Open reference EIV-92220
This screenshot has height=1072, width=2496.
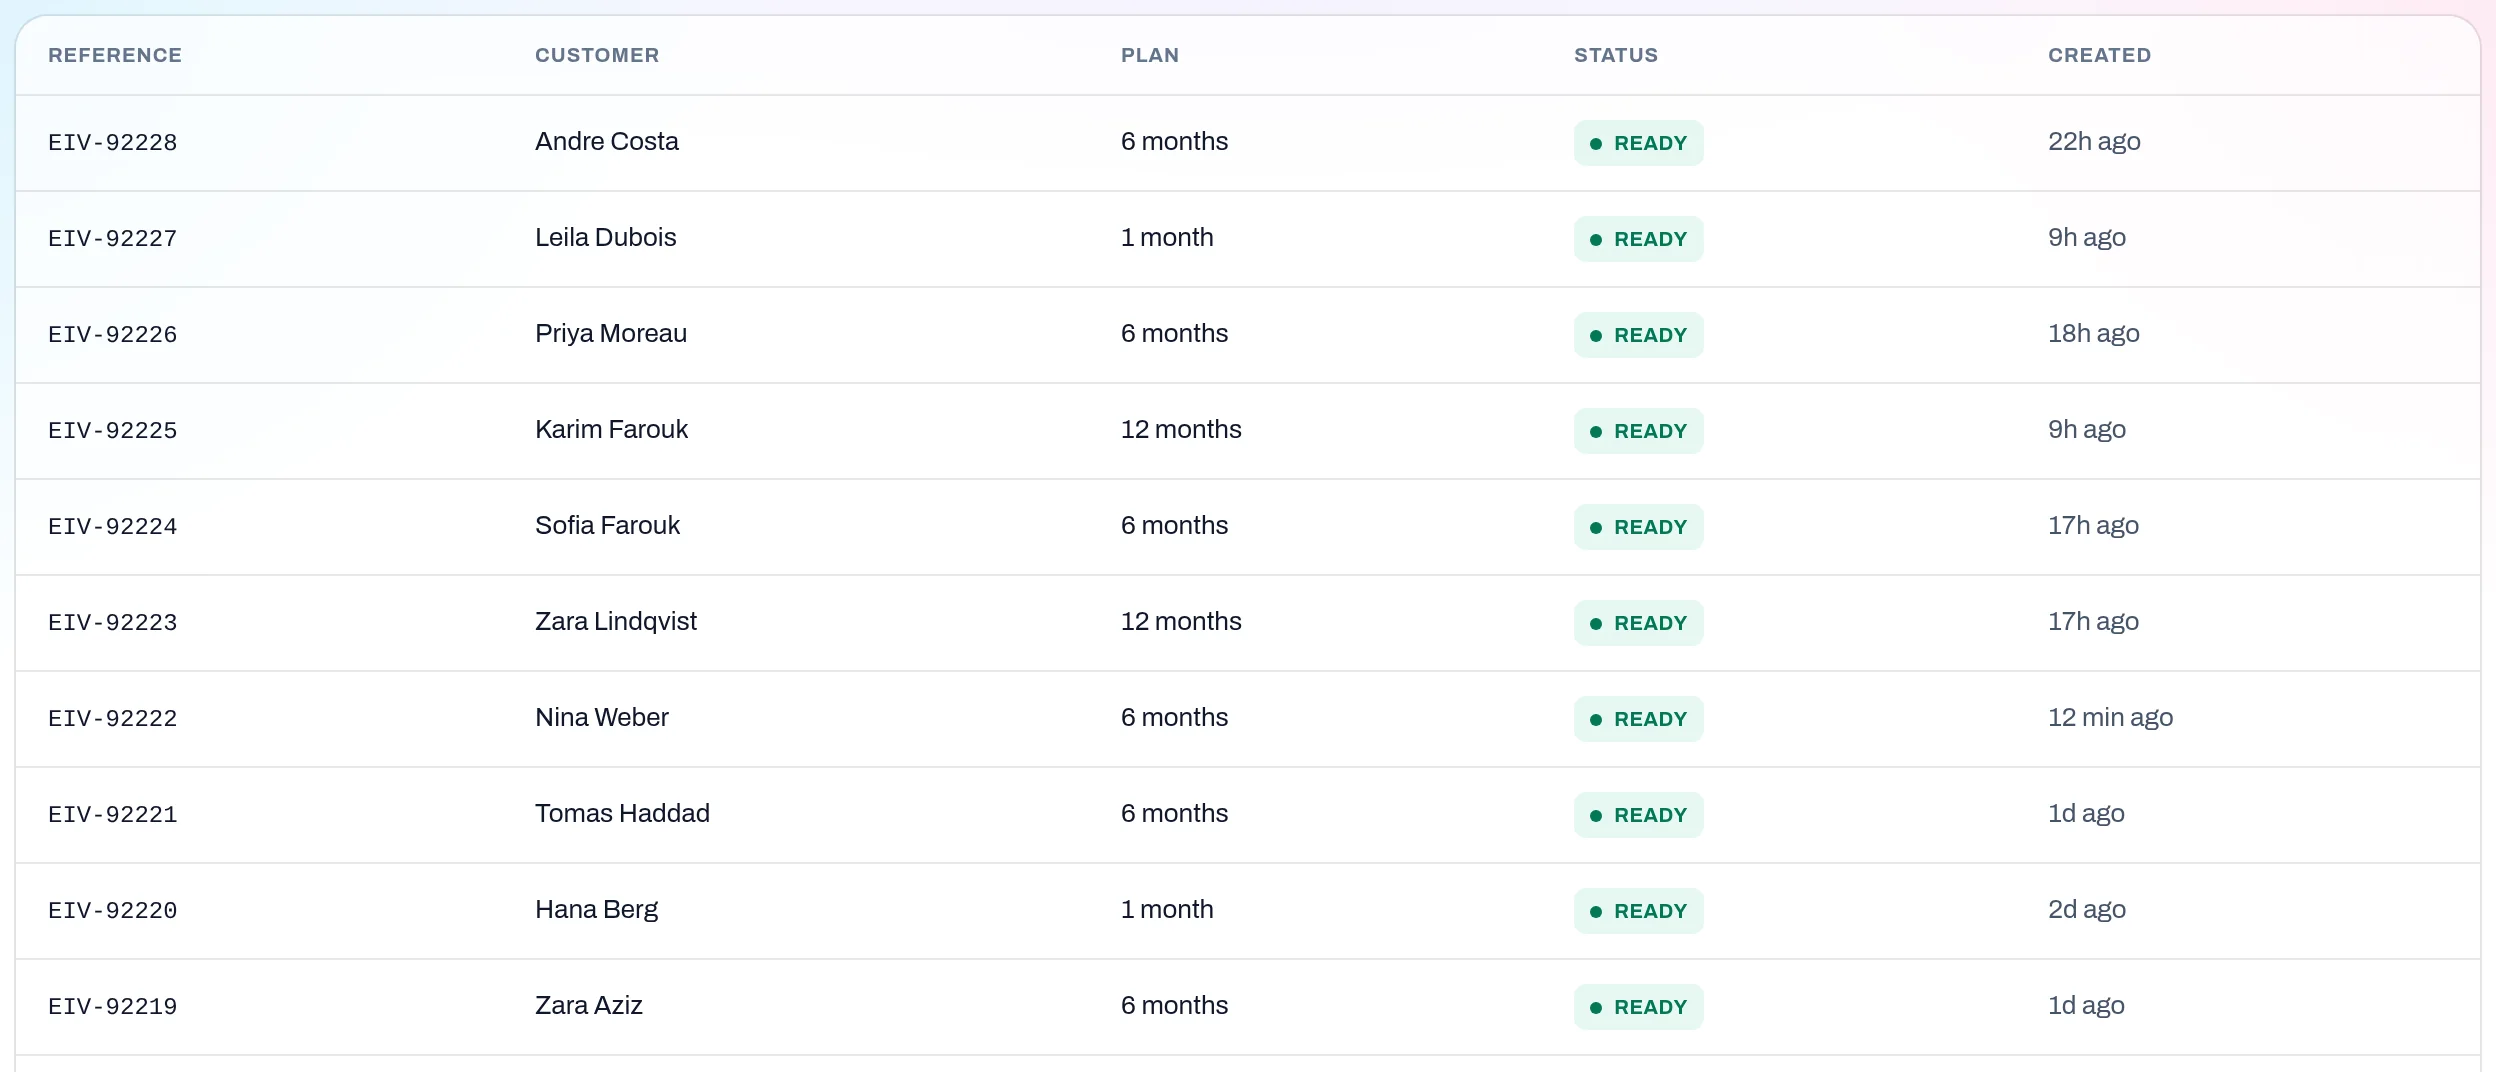click(x=113, y=911)
